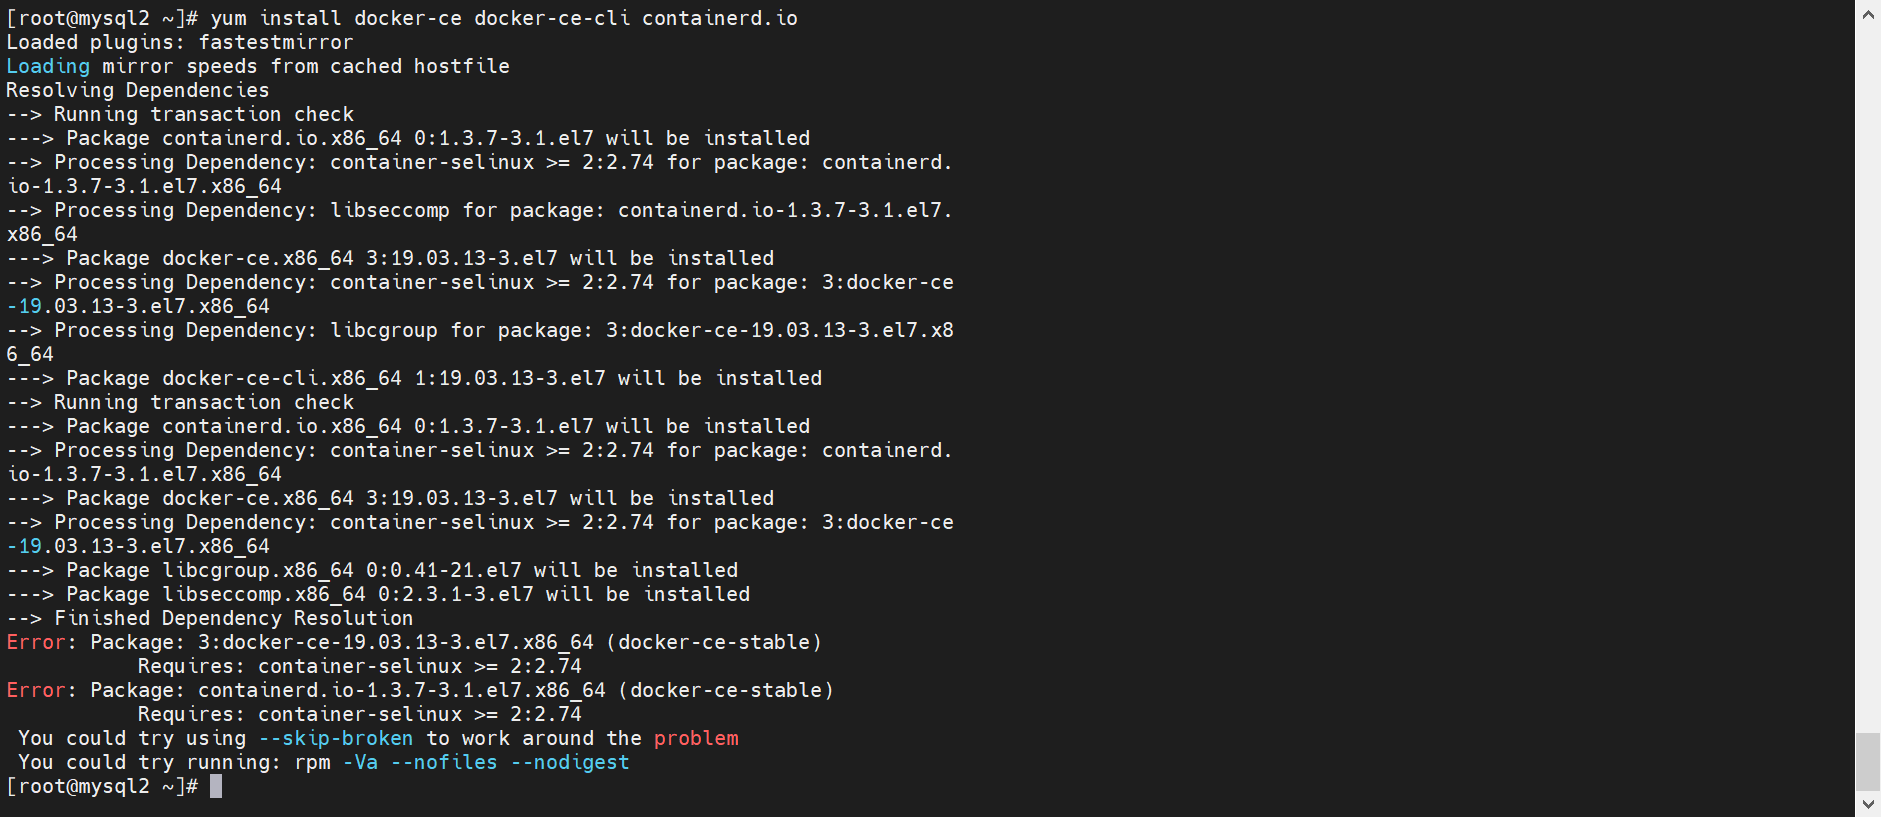Click 'libcgroup.x86_64' in the package line
Image resolution: width=1881 pixels, height=817 pixels.
click(258, 570)
